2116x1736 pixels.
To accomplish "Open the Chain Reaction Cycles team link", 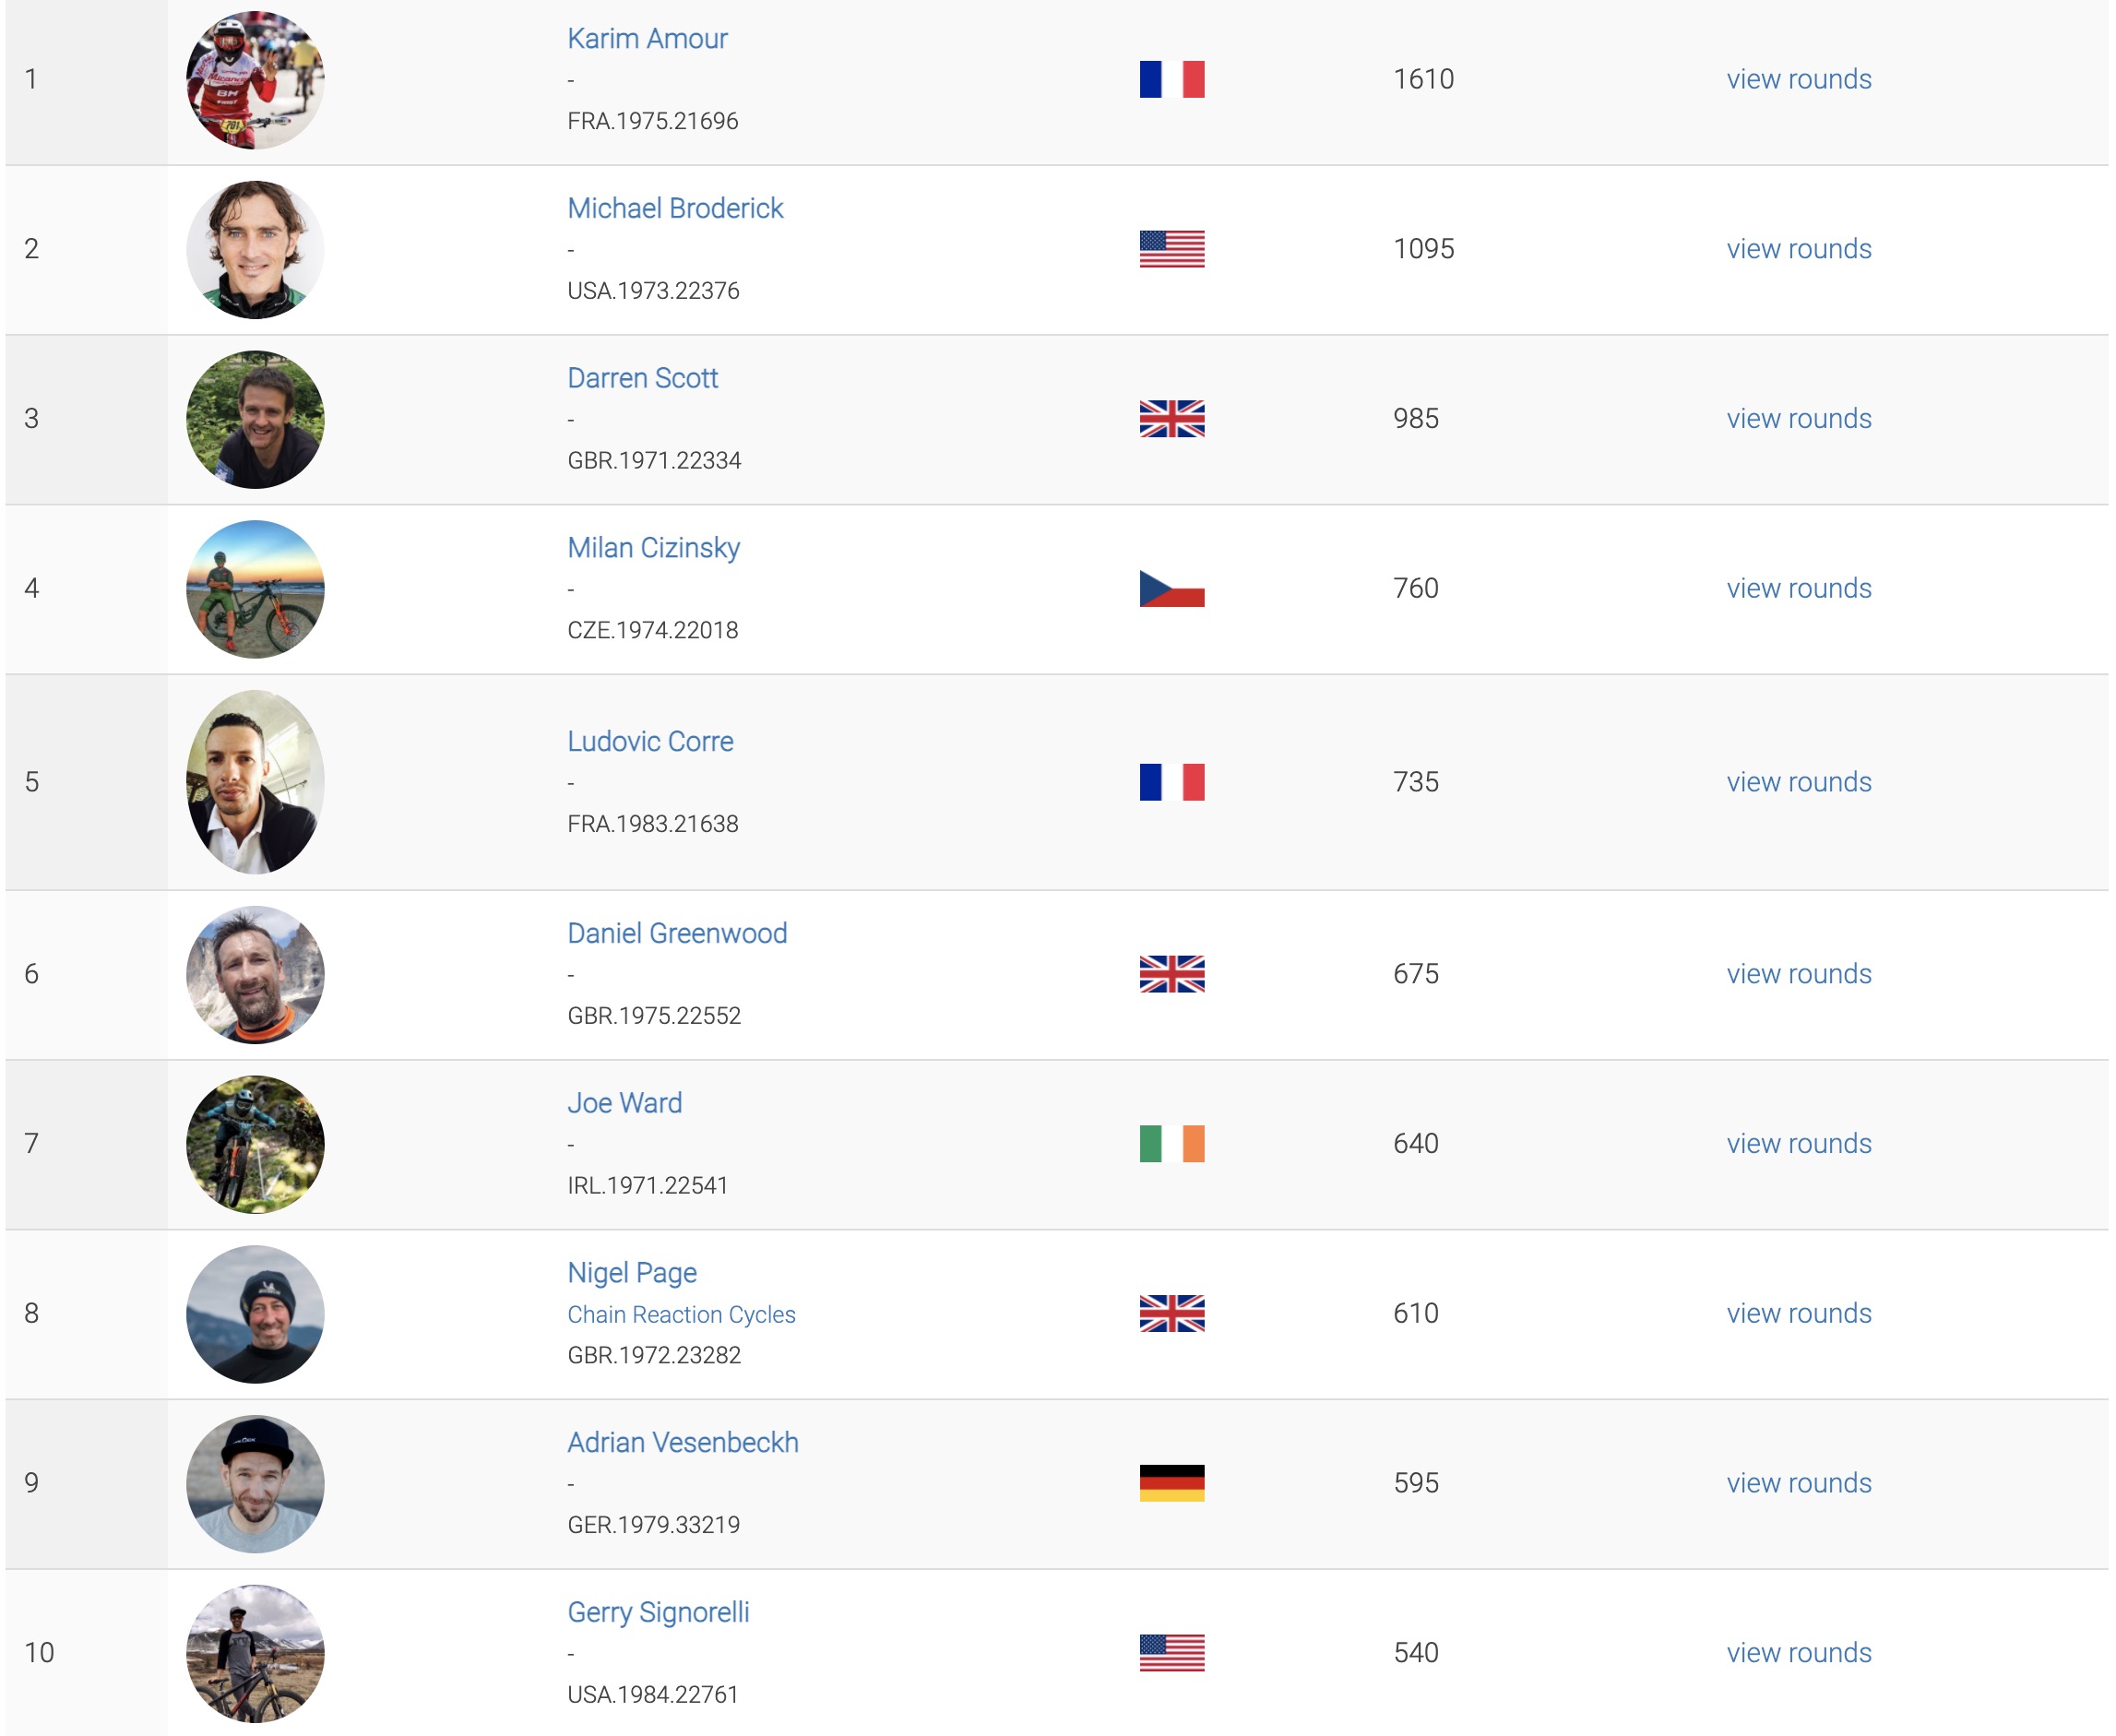I will (x=681, y=1314).
